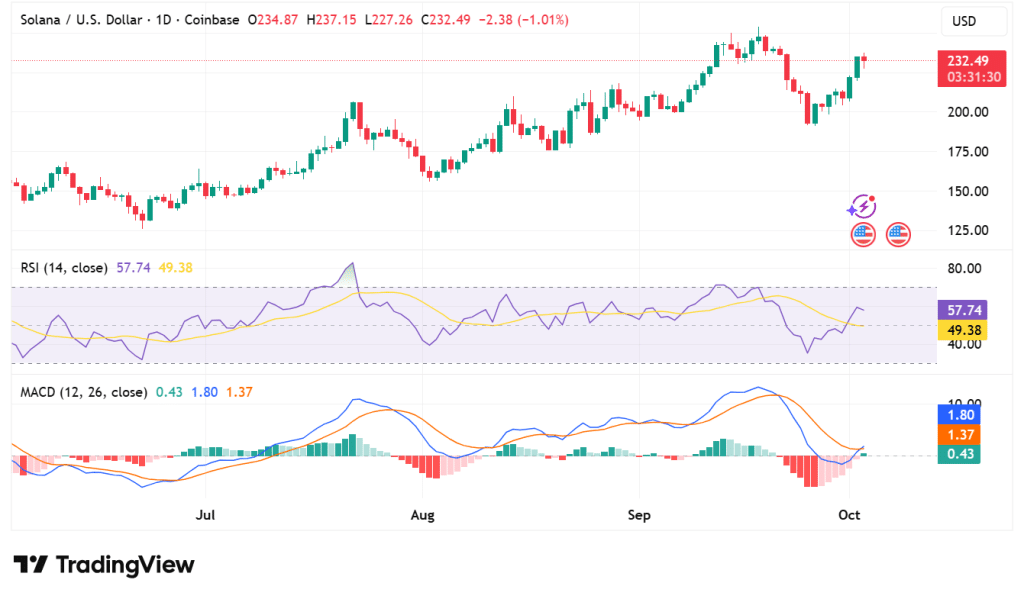
Task: Click the 200.00 price scale label
Action: click(x=968, y=112)
